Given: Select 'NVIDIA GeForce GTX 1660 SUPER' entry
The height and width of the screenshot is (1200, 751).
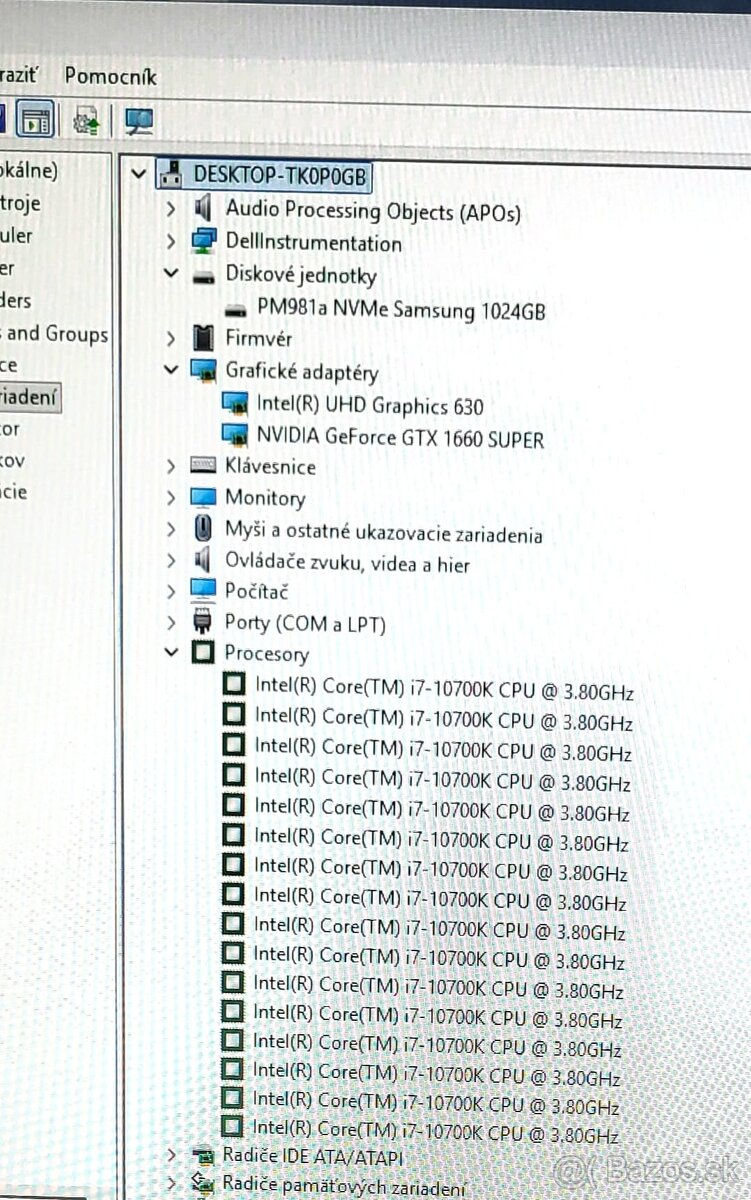Looking at the screenshot, I should click(x=400, y=437).
